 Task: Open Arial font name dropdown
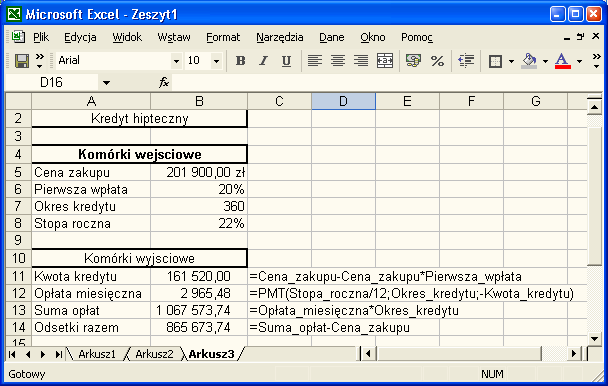click(x=176, y=61)
